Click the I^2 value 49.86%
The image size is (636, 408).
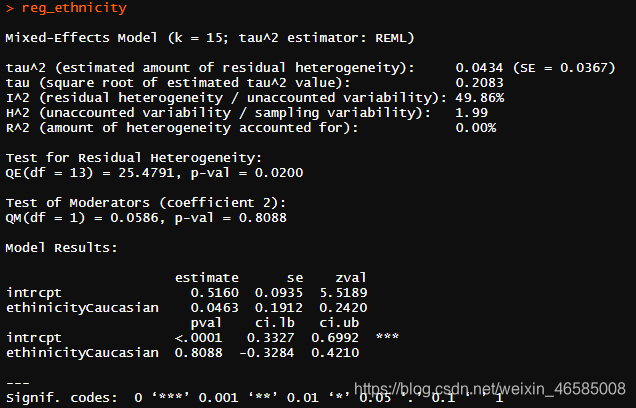(479, 98)
